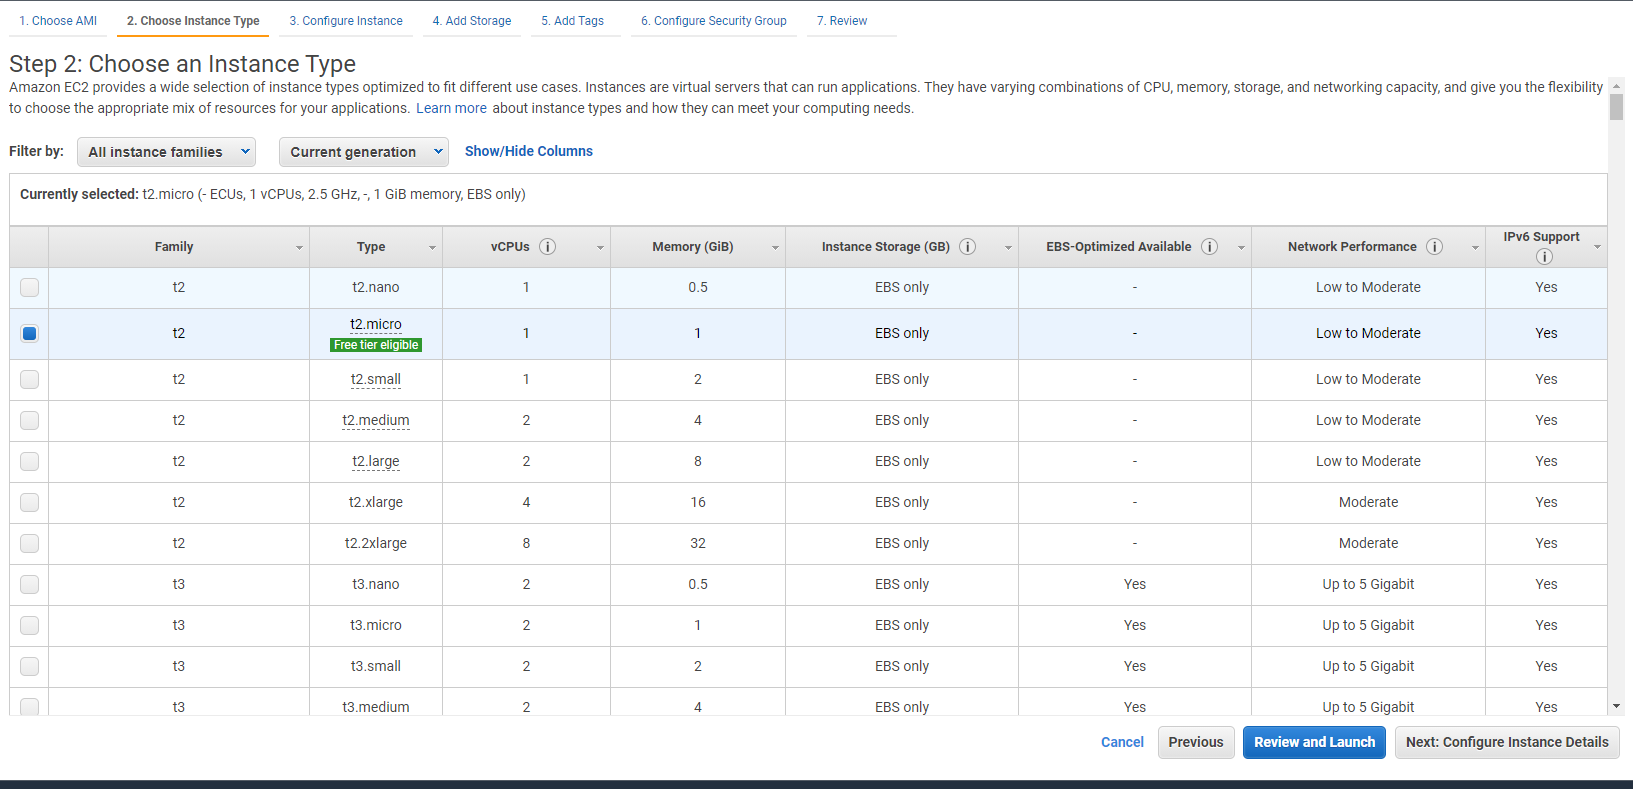Go to 6. Configure Security Group step

point(714,21)
